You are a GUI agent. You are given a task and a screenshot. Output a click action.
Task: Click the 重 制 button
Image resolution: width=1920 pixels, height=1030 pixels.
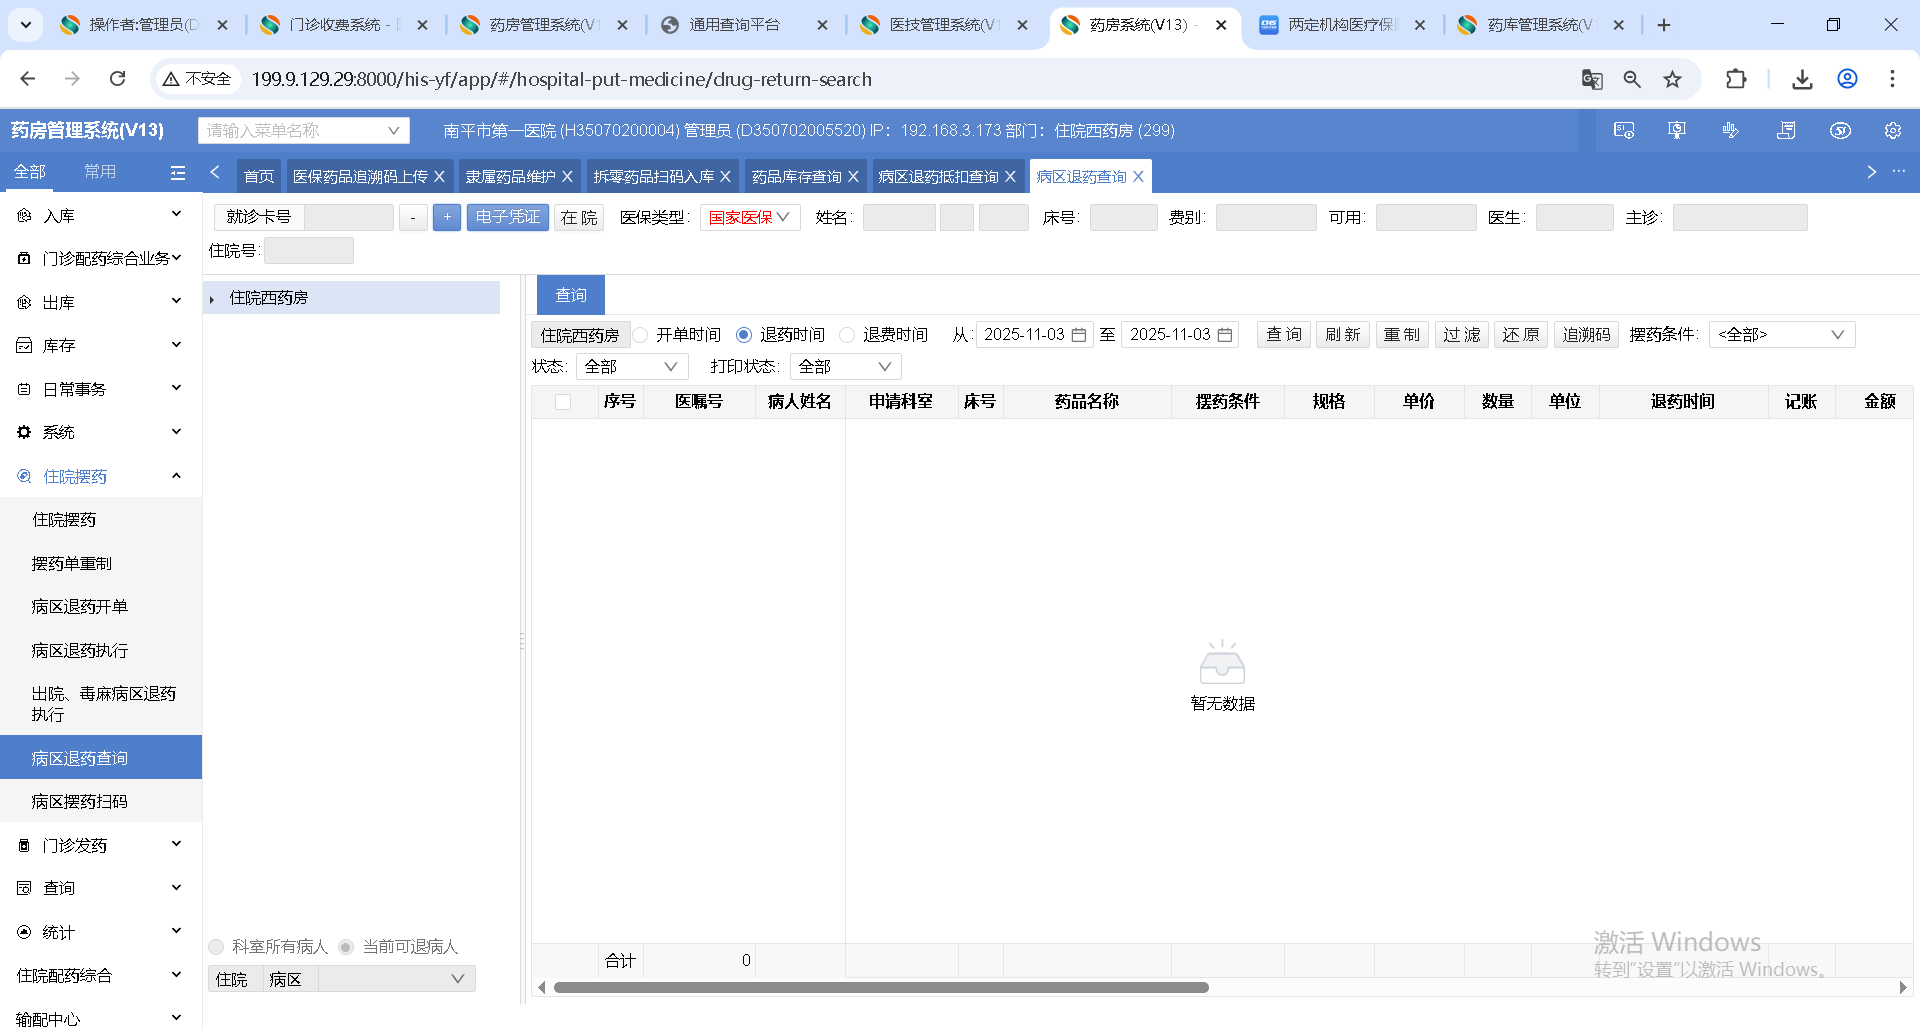pyautogui.click(x=1402, y=335)
